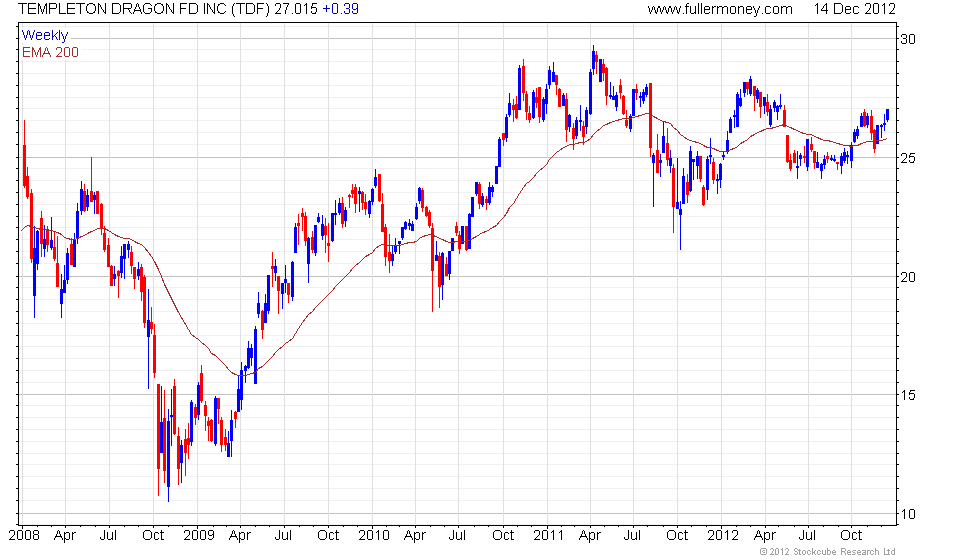Click the "Oct" label immediately preceding "2011"

tap(503, 536)
